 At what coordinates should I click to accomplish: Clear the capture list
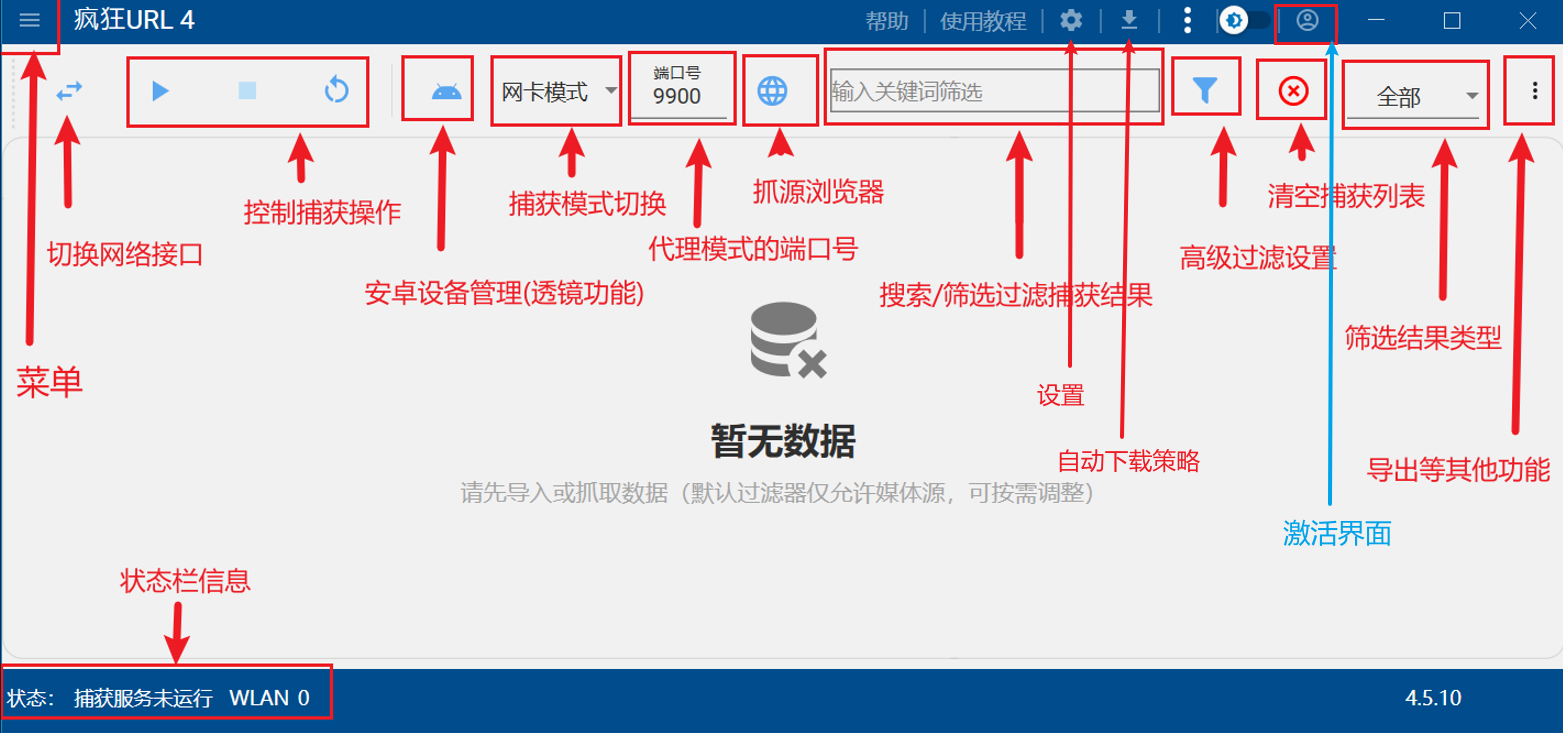coord(1290,89)
